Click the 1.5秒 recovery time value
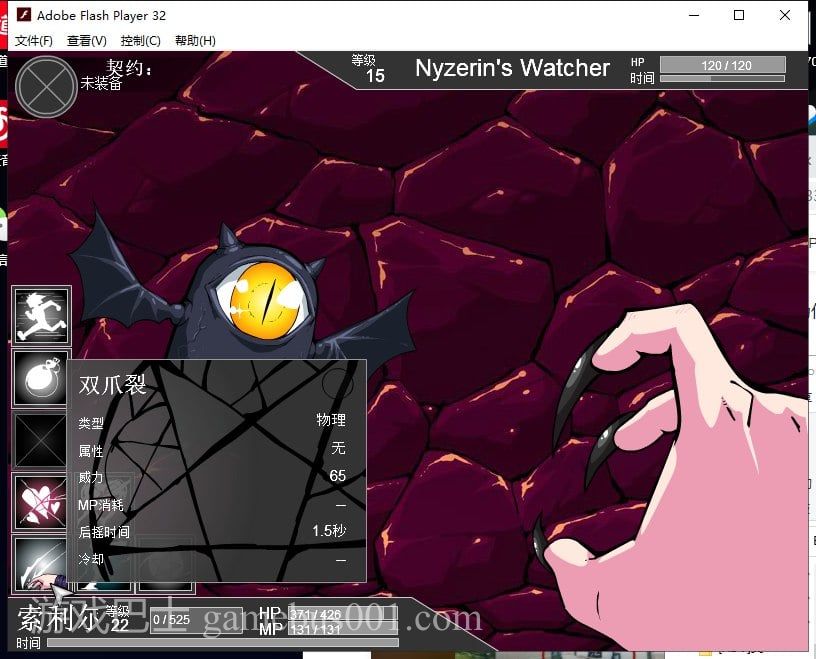 pos(329,530)
